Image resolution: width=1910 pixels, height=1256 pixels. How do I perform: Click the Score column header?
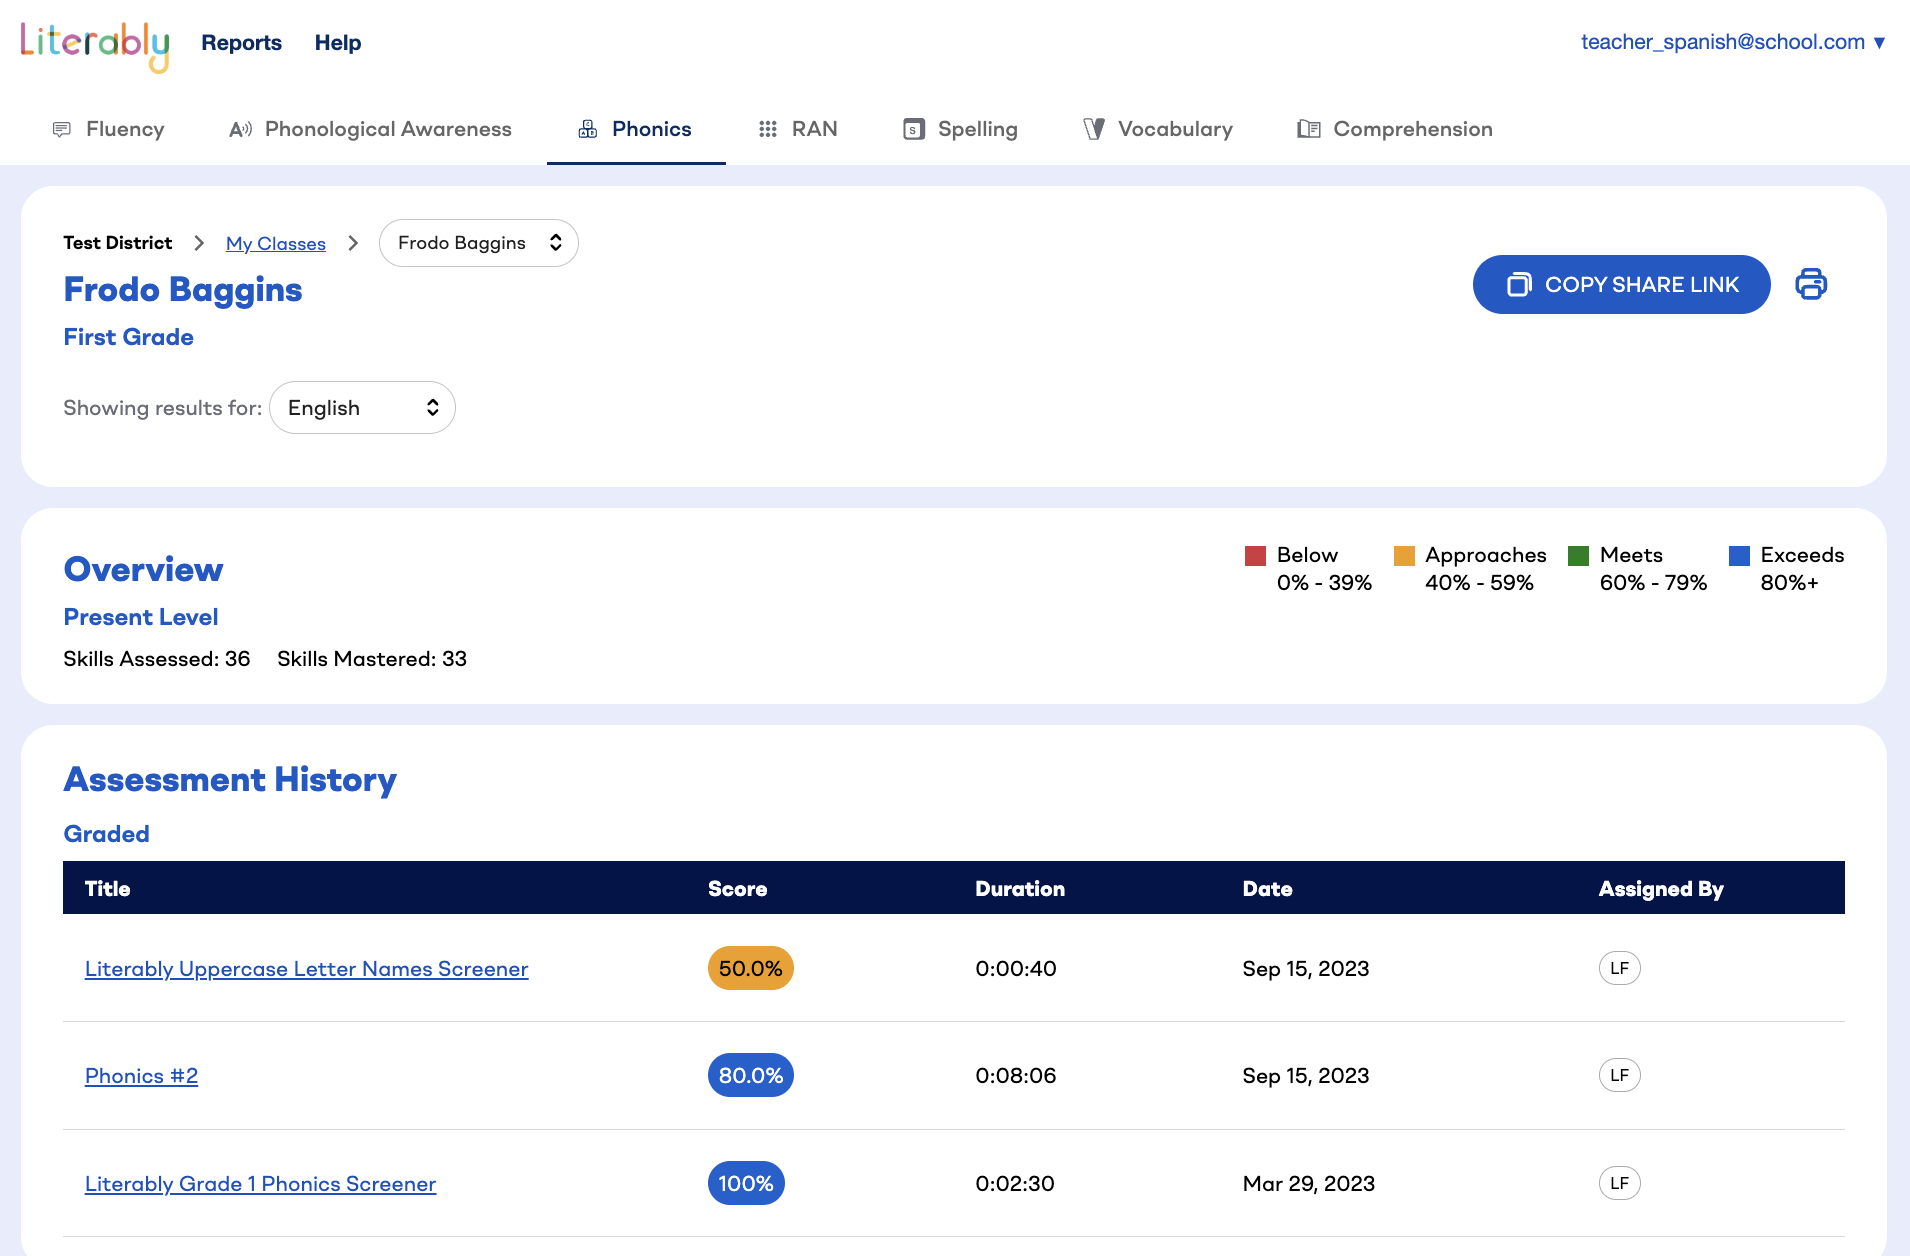pyautogui.click(x=738, y=888)
